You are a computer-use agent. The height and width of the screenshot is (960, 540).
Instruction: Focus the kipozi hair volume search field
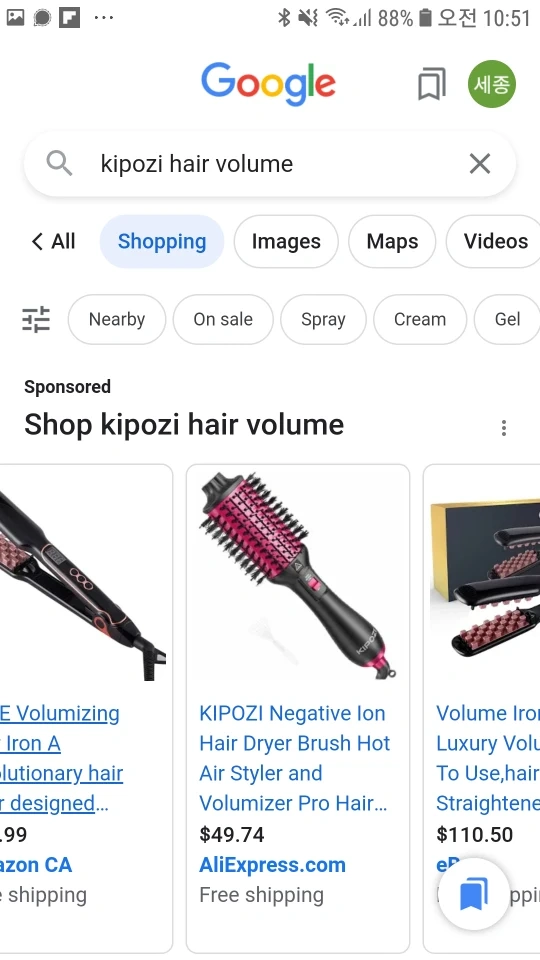click(269, 163)
